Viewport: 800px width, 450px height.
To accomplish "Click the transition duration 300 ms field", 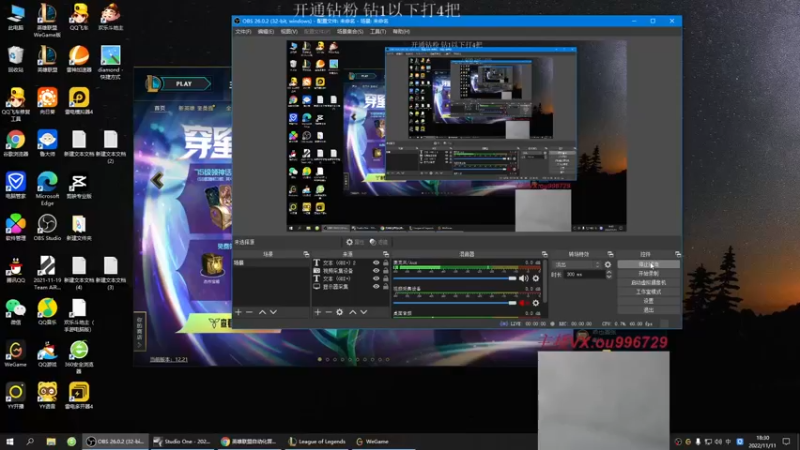I will (x=584, y=274).
